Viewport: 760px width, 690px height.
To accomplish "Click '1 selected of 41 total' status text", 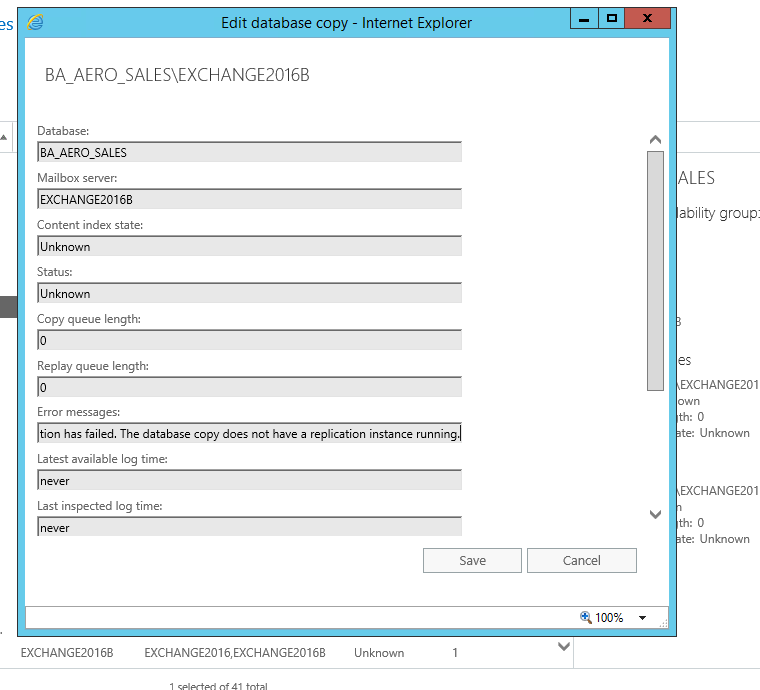I will tap(218, 686).
